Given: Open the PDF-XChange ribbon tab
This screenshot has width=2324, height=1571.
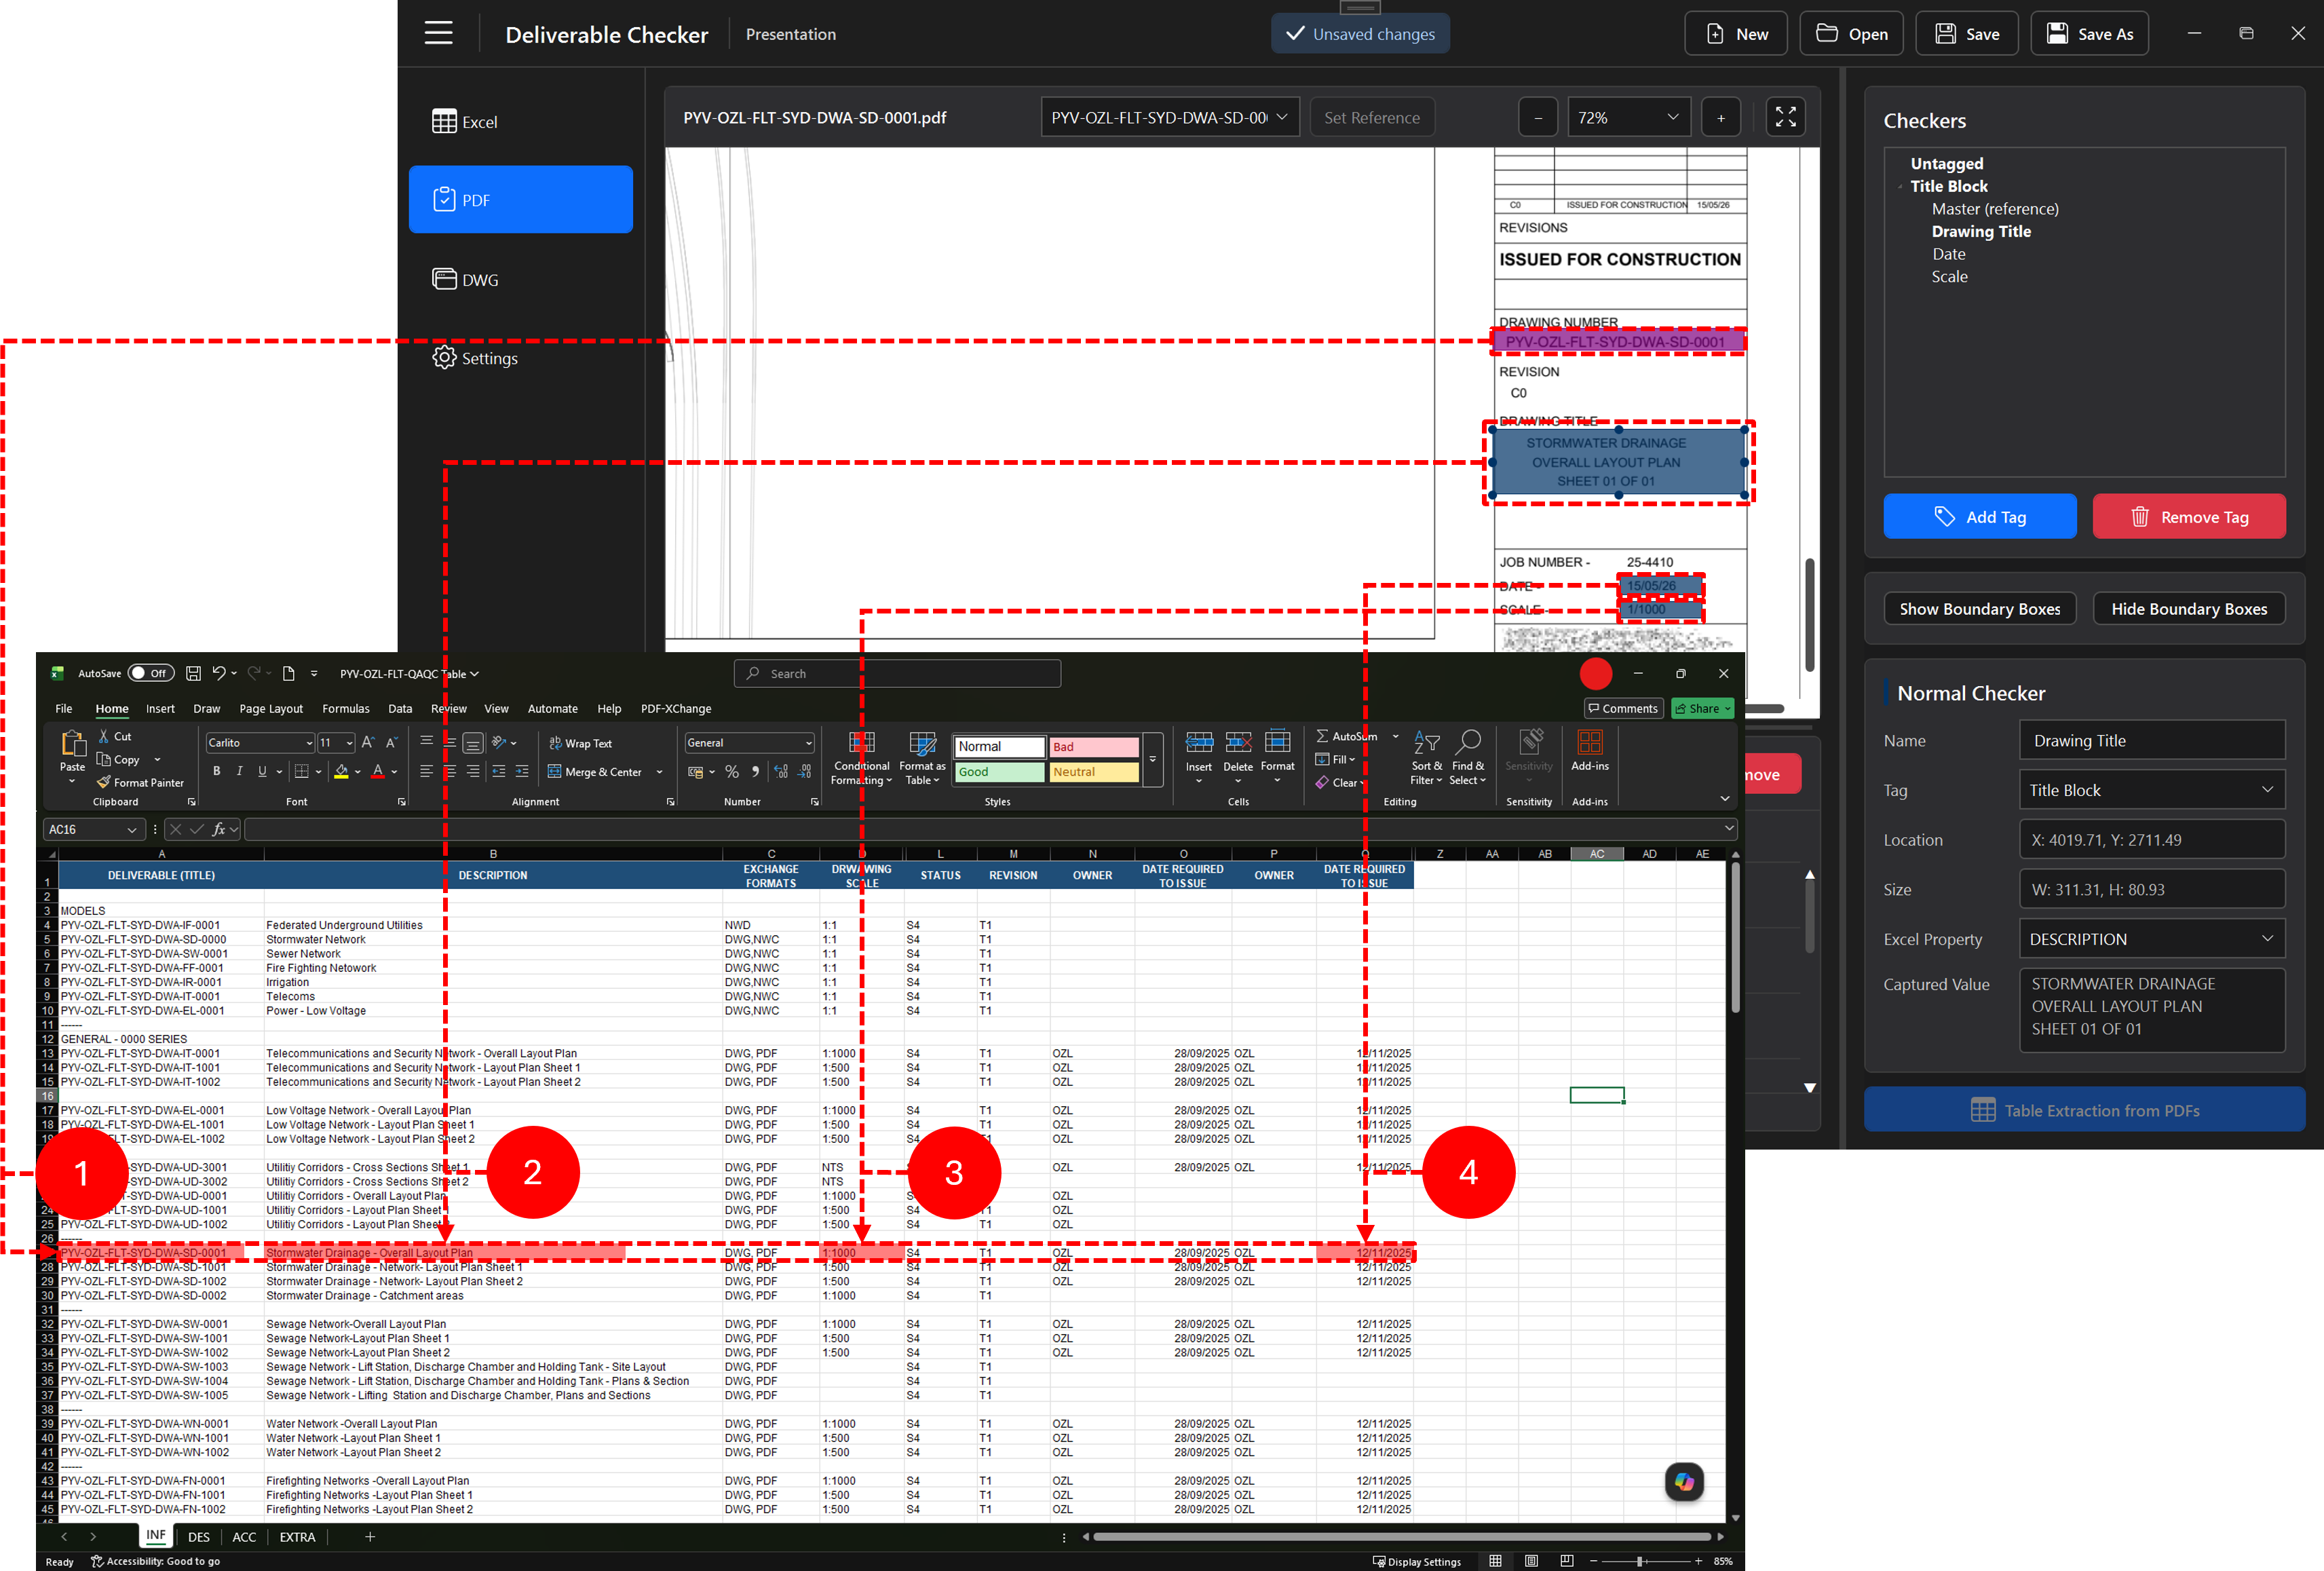Looking at the screenshot, I should 676,708.
